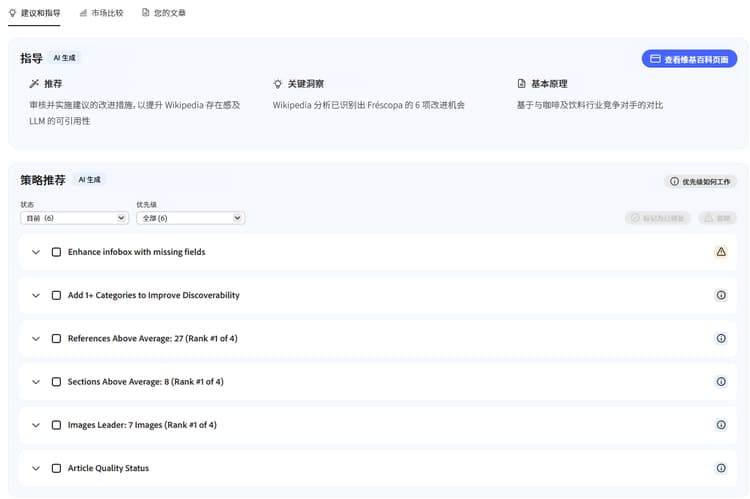This screenshot has height=499, width=750.
Task: Click the Article Quality Status title
Action: 108,468
